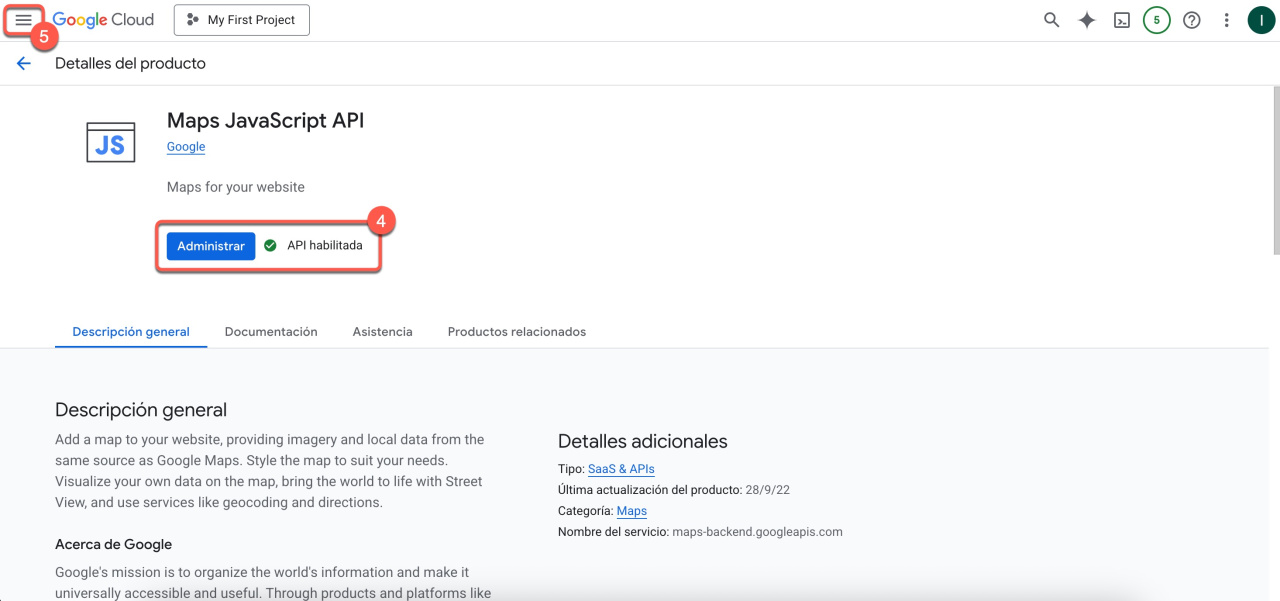1280x601 pixels.
Task: Follow the SaaS & APIs link
Action: pos(621,469)
